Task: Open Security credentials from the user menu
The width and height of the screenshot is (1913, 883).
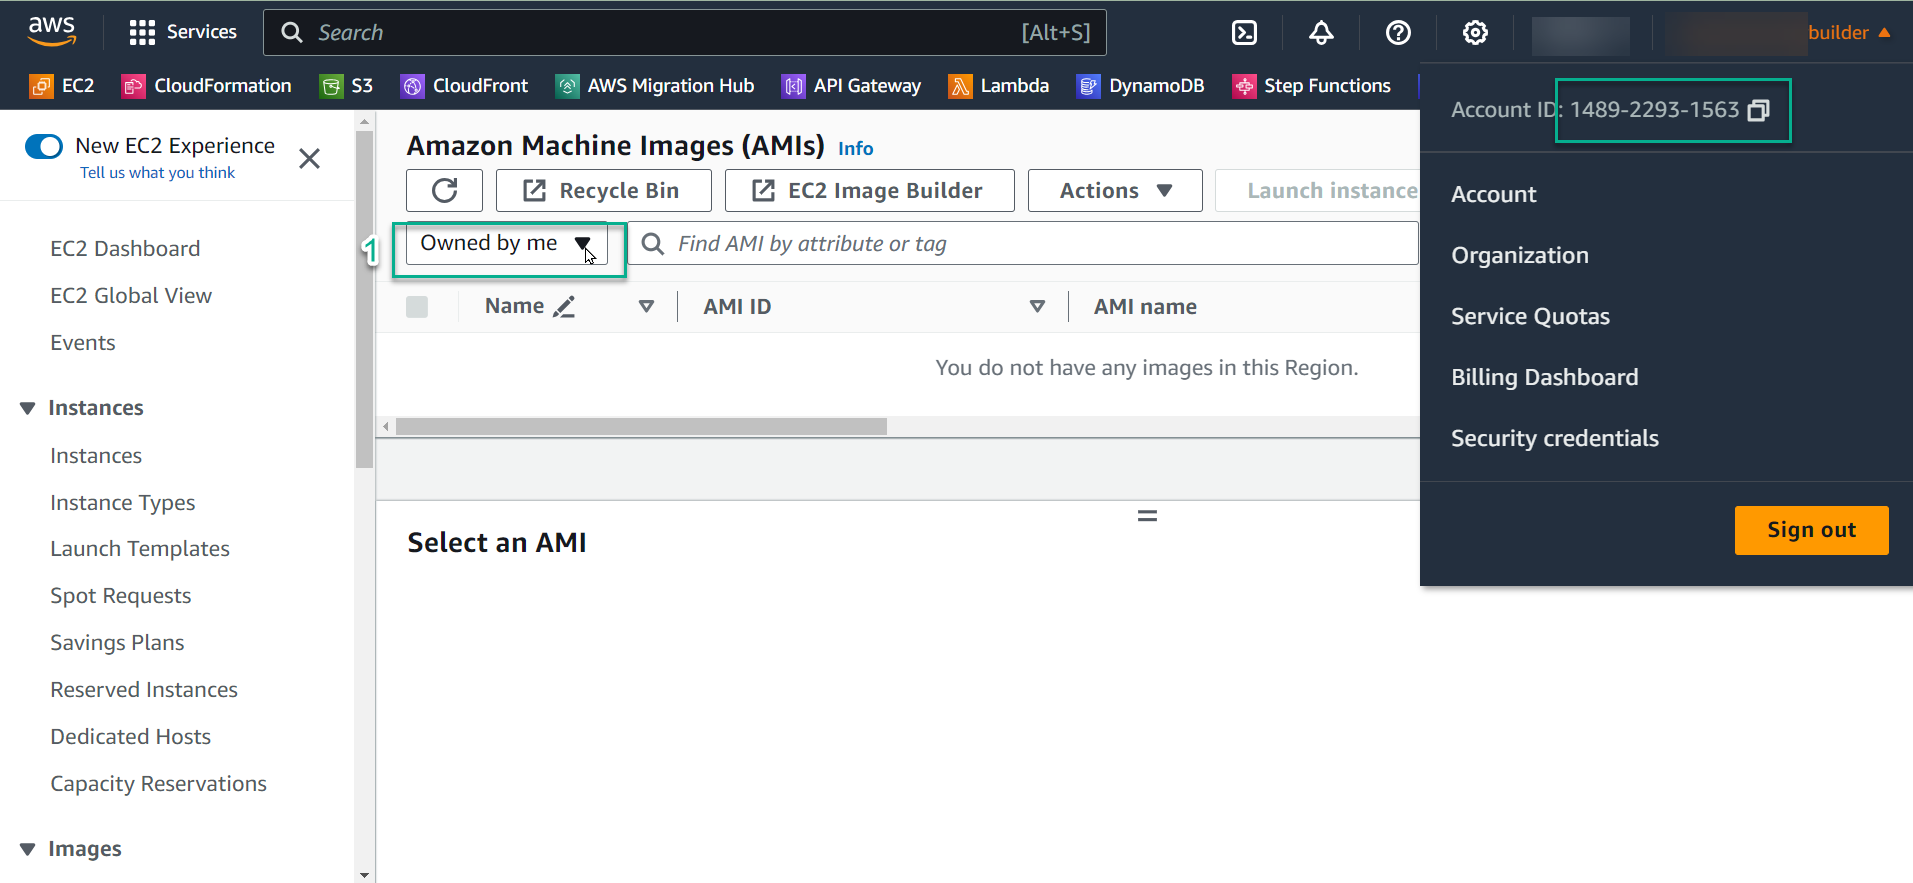Action: (x=1555, y=439)
